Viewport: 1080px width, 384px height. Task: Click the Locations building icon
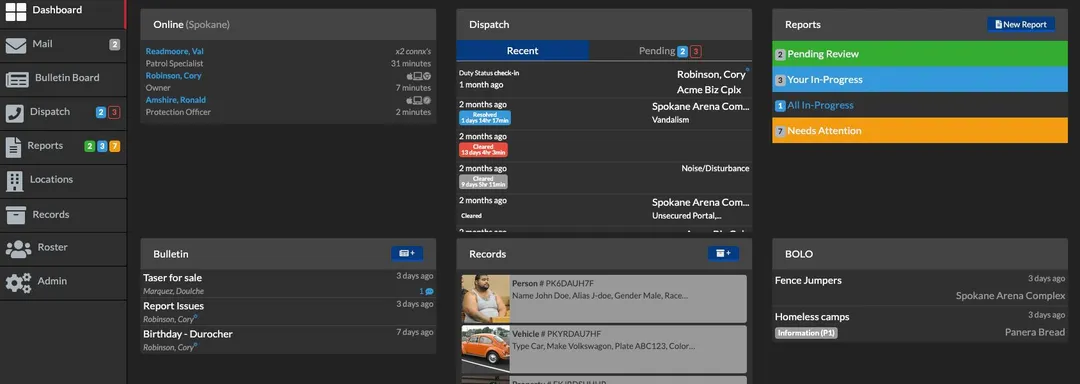(14, 180)
